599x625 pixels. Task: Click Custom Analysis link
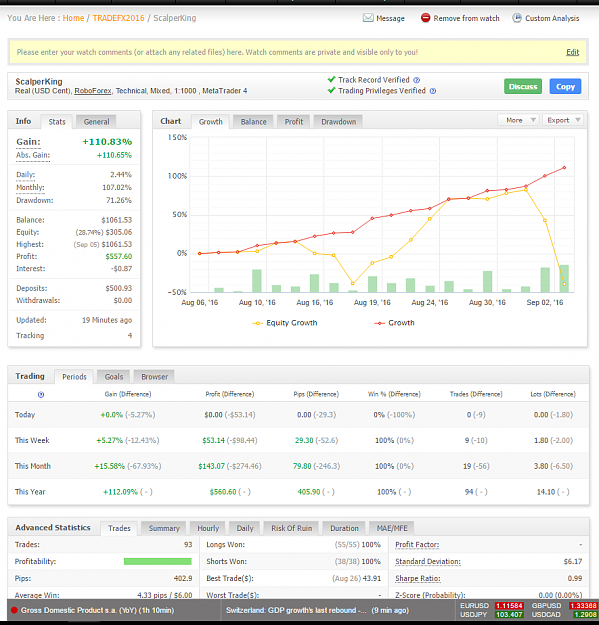click(552, 18)
